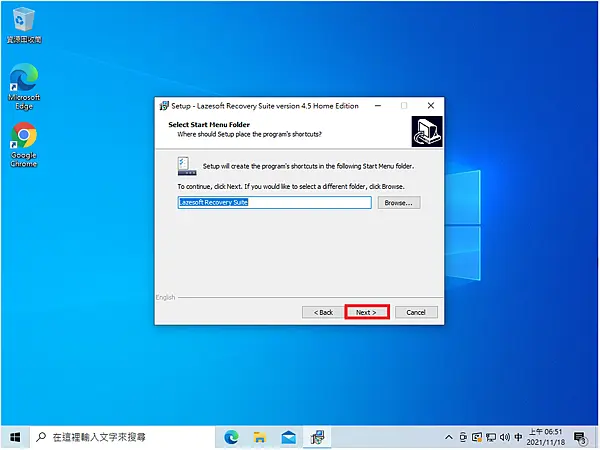The image size is (600, 450).
Task: Select the Google Chrome desktop shortcut
Action: (24, 145)
